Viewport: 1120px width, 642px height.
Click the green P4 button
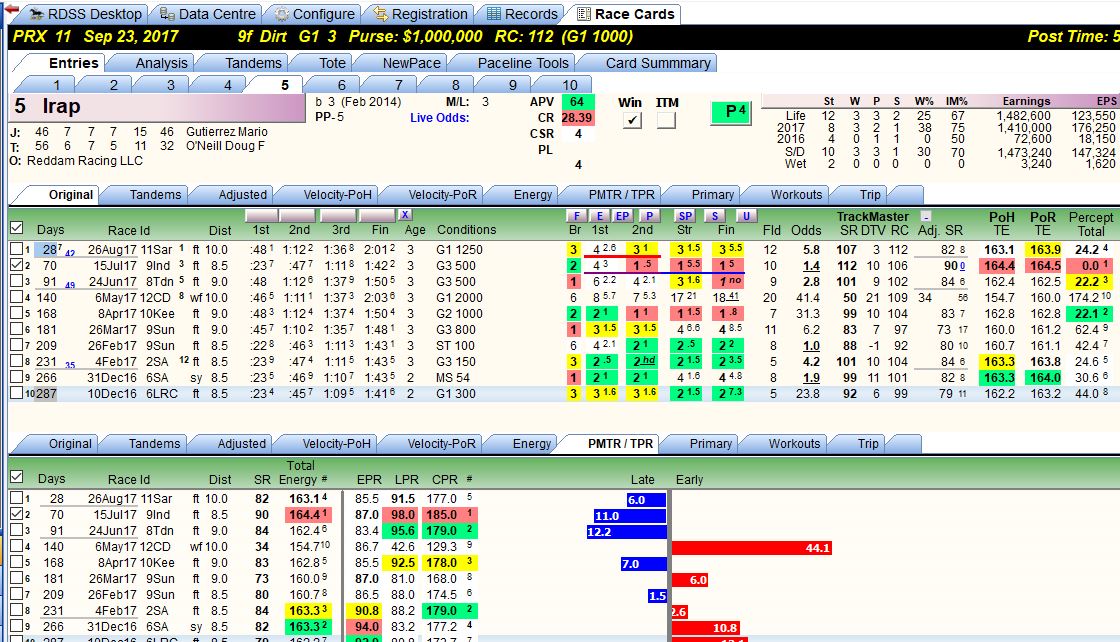point(731,112)
